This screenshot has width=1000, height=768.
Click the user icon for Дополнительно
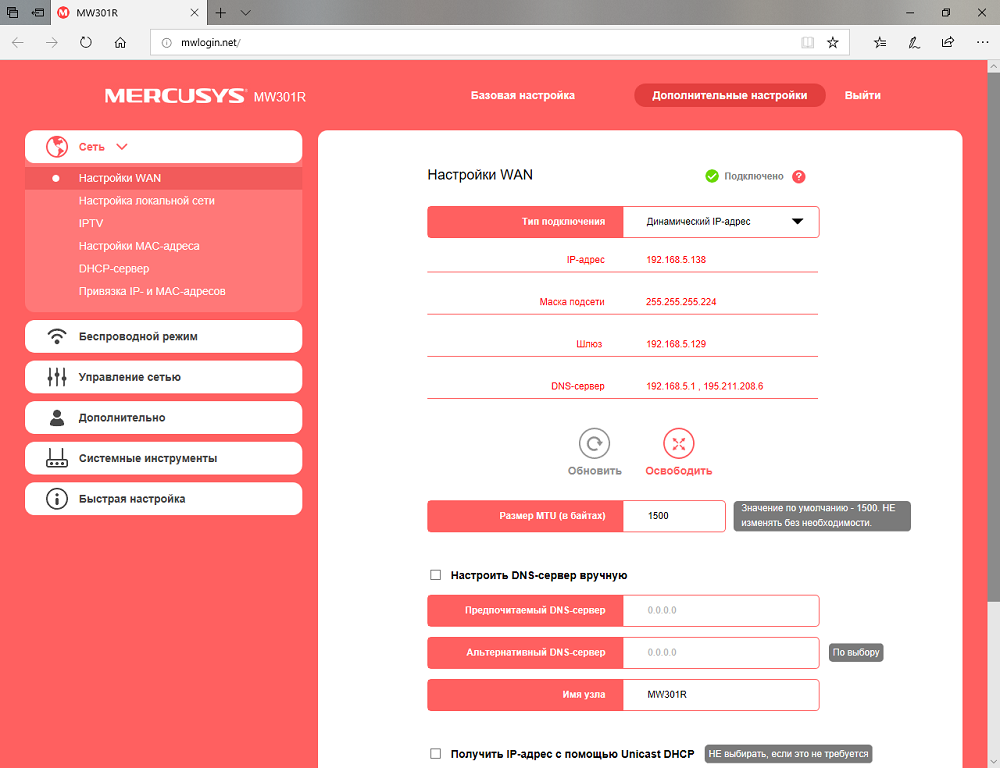coord(57,418)
